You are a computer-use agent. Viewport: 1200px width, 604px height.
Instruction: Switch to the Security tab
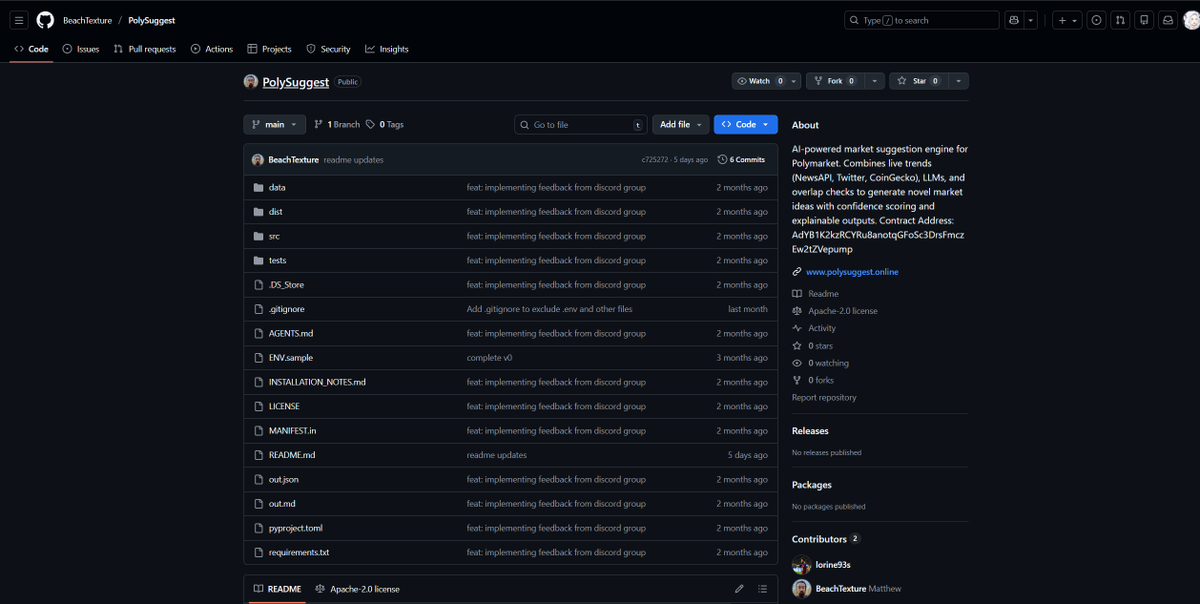pos(328,49)
